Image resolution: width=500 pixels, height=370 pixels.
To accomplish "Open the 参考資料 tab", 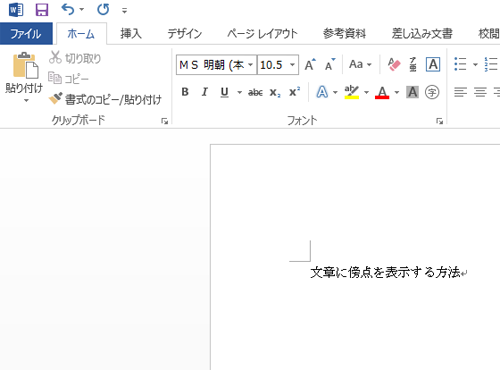I will coord(344,33).
